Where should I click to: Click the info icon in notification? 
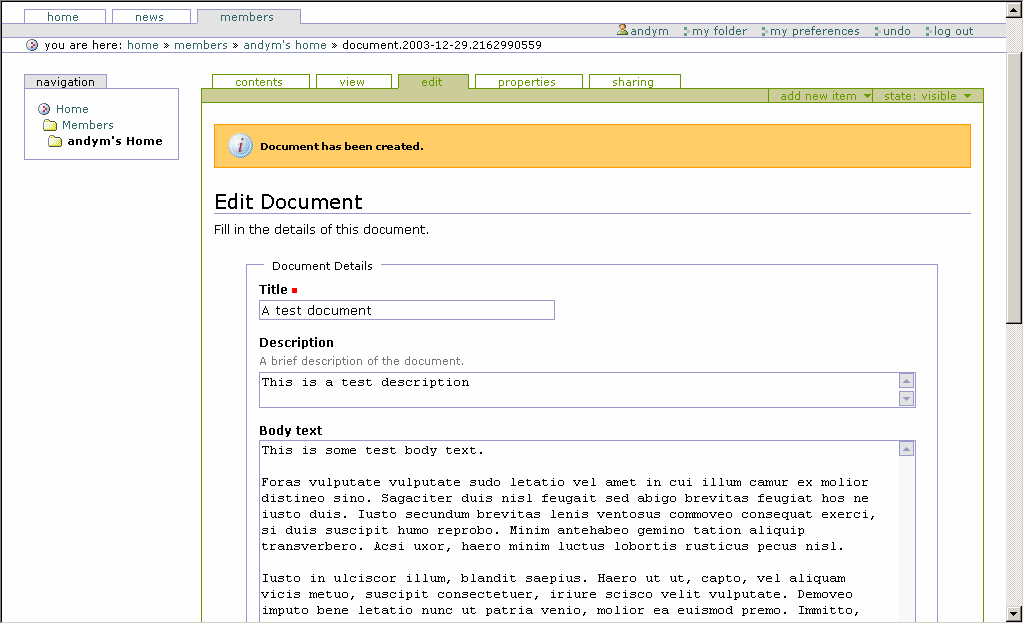(x=240, y=146)
